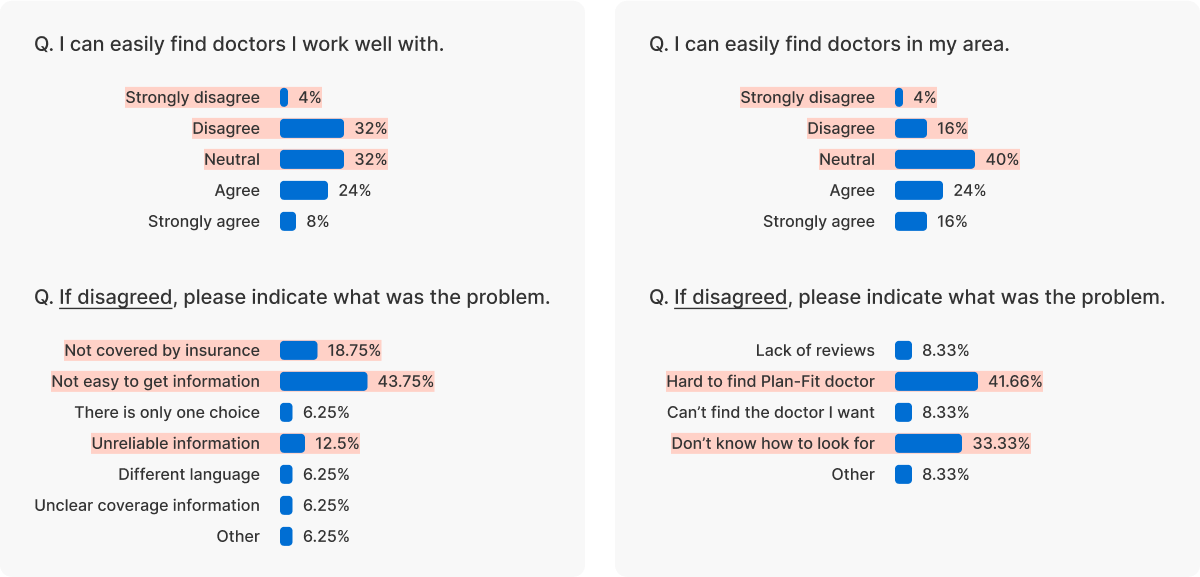Click the blue bar beside 41.66%
Screen dimensions: 1200x577
(936, 381)
